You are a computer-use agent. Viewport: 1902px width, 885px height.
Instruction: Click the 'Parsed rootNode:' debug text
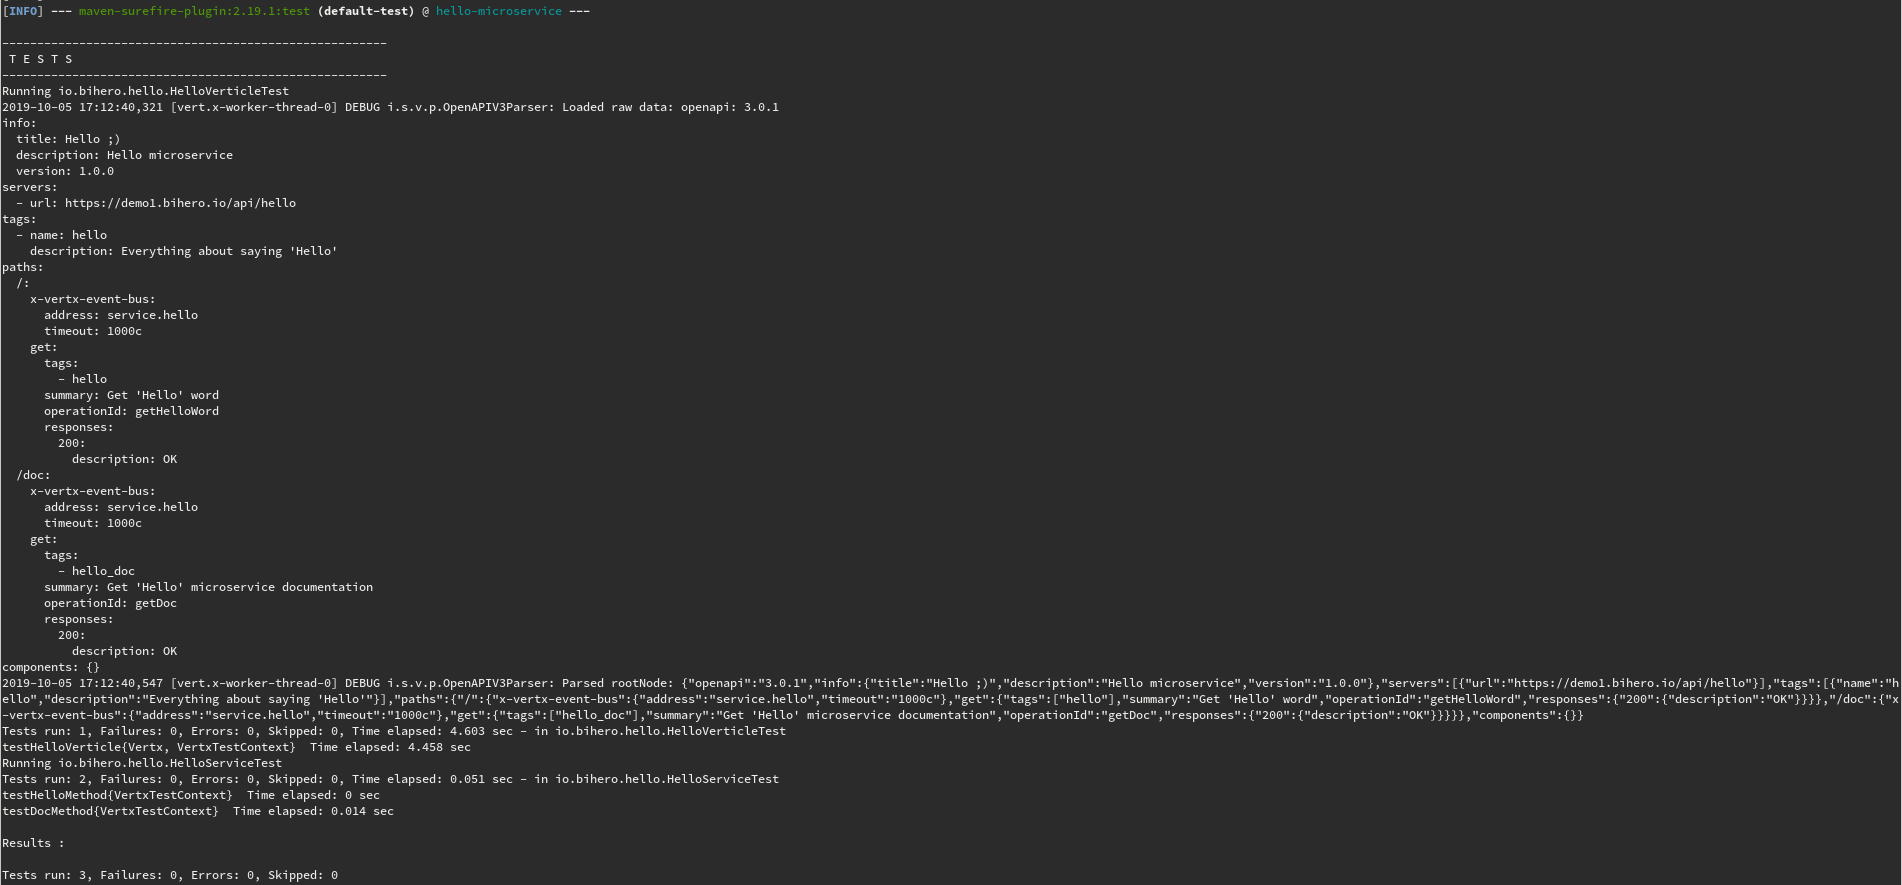click(x=618, y=683)
